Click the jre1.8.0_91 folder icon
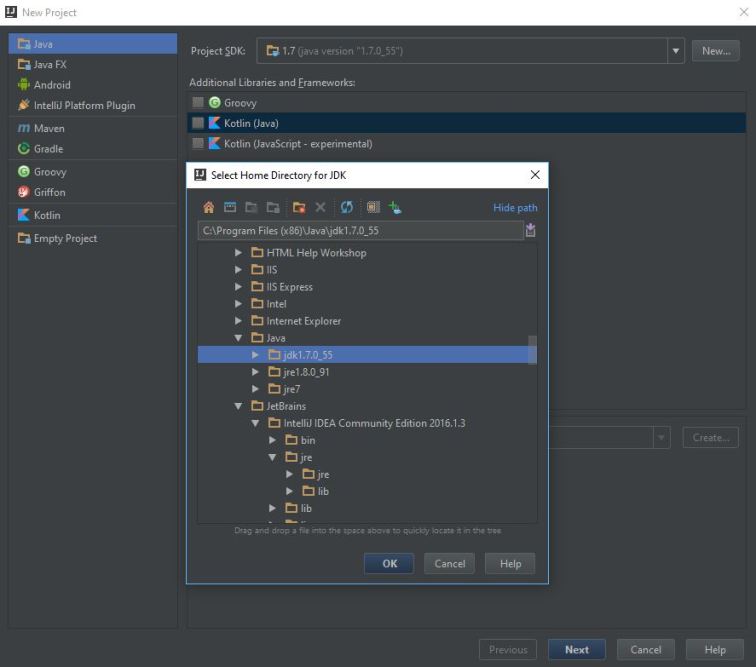756x667 pixels. tap(274, 371)
